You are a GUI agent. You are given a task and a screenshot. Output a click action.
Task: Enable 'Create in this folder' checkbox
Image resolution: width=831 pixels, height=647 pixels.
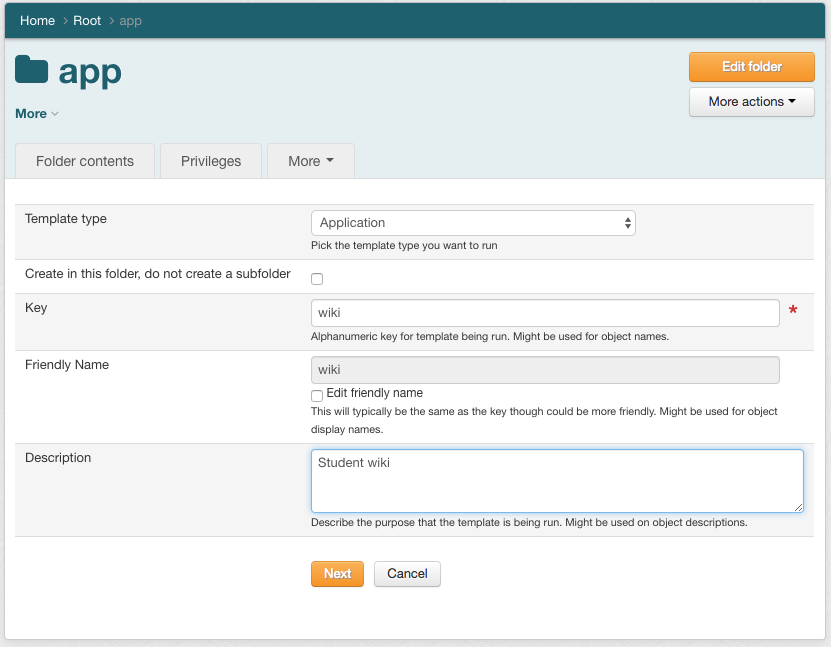[317, 279]
